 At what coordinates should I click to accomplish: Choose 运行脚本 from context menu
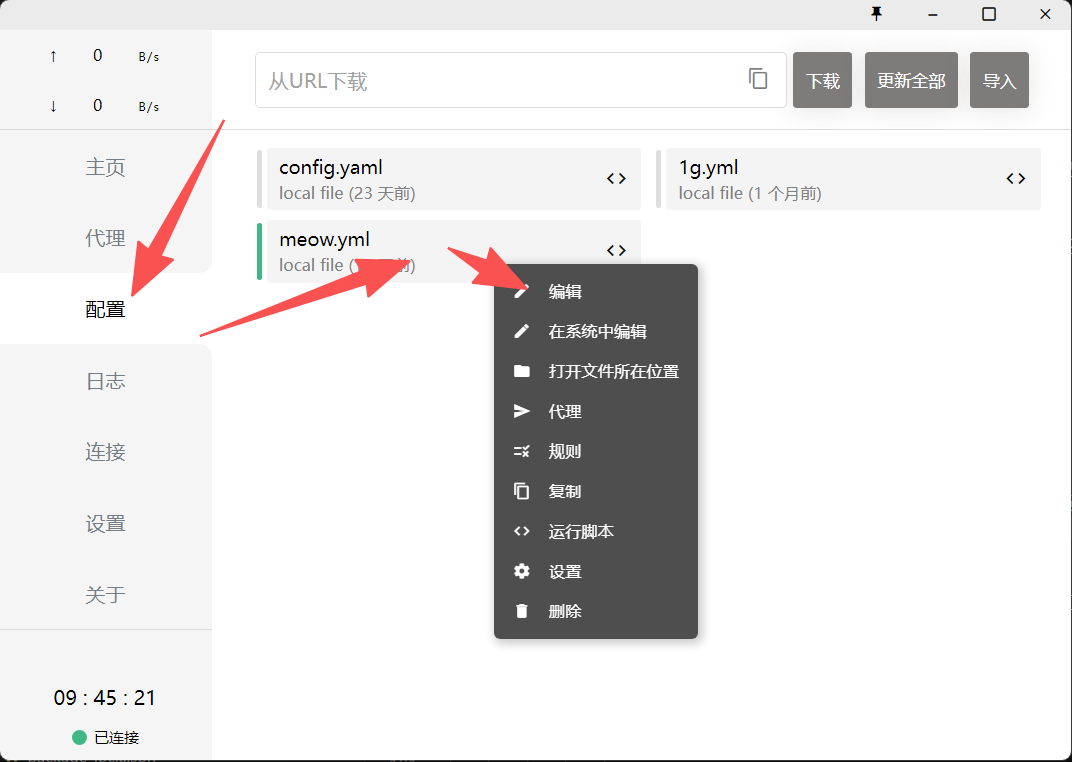[x=581, y=532]
